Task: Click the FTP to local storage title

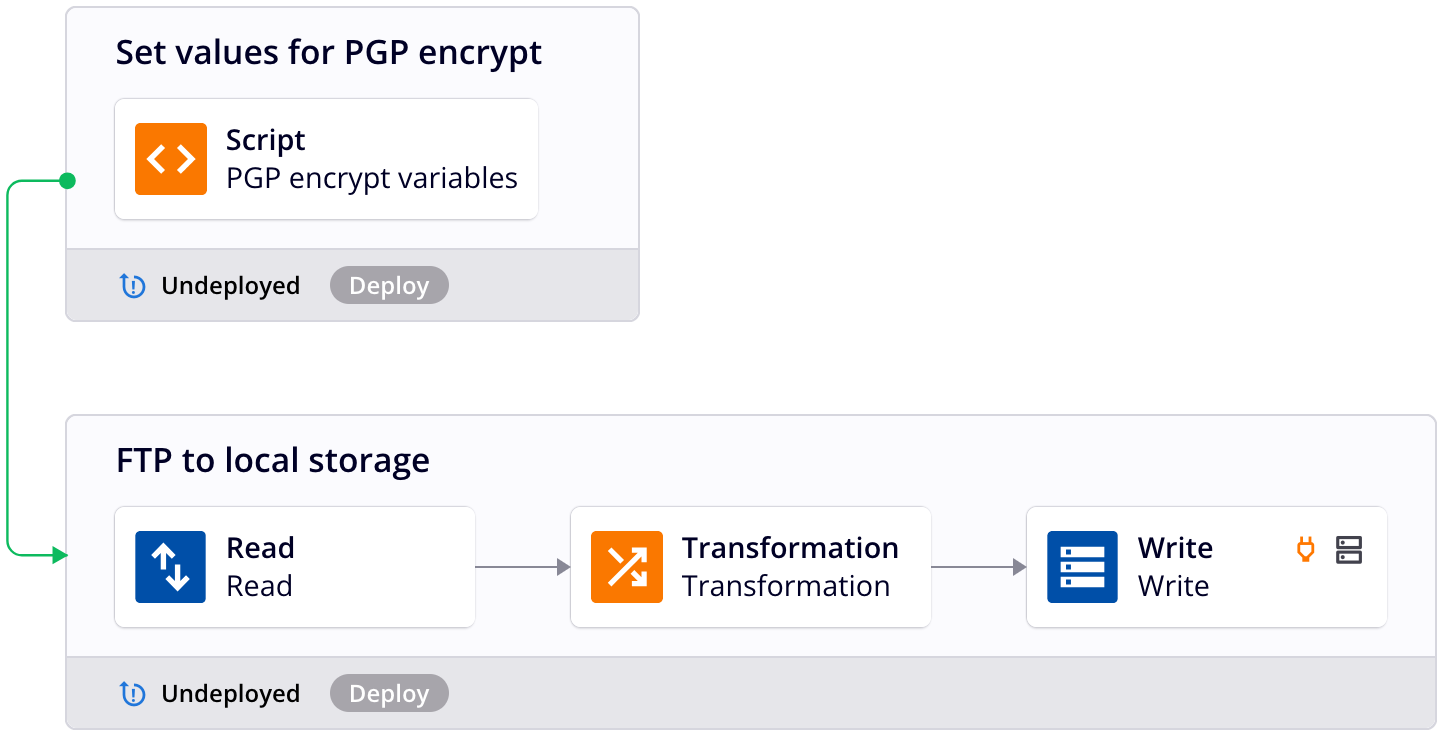Action: (272, 461)
